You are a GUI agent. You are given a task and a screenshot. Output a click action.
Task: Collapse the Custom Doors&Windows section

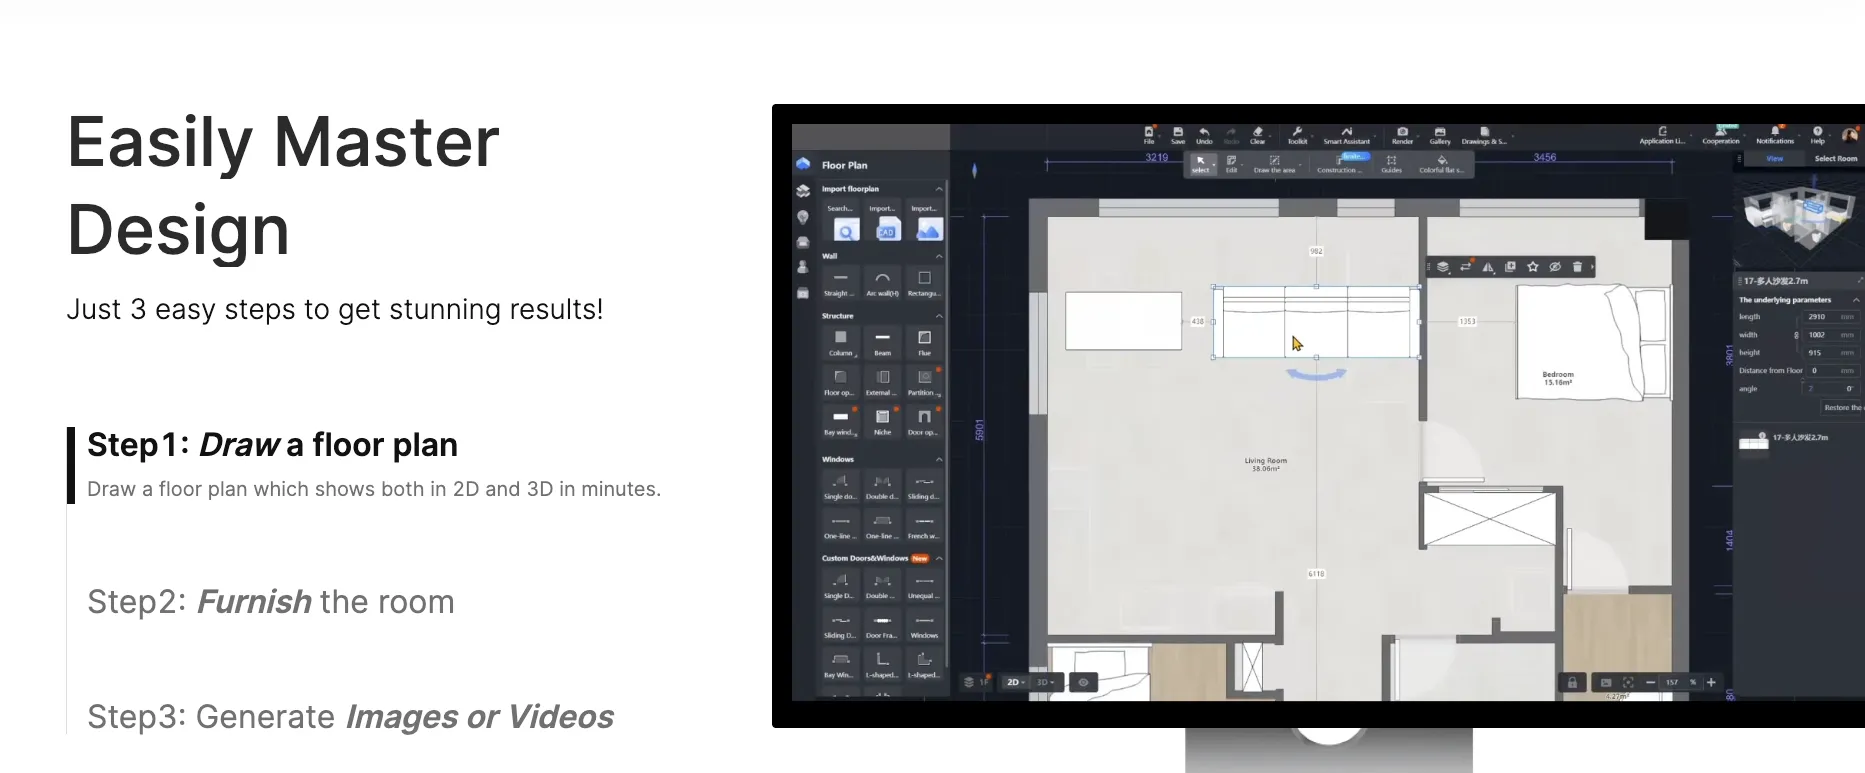tap(938, 558)
